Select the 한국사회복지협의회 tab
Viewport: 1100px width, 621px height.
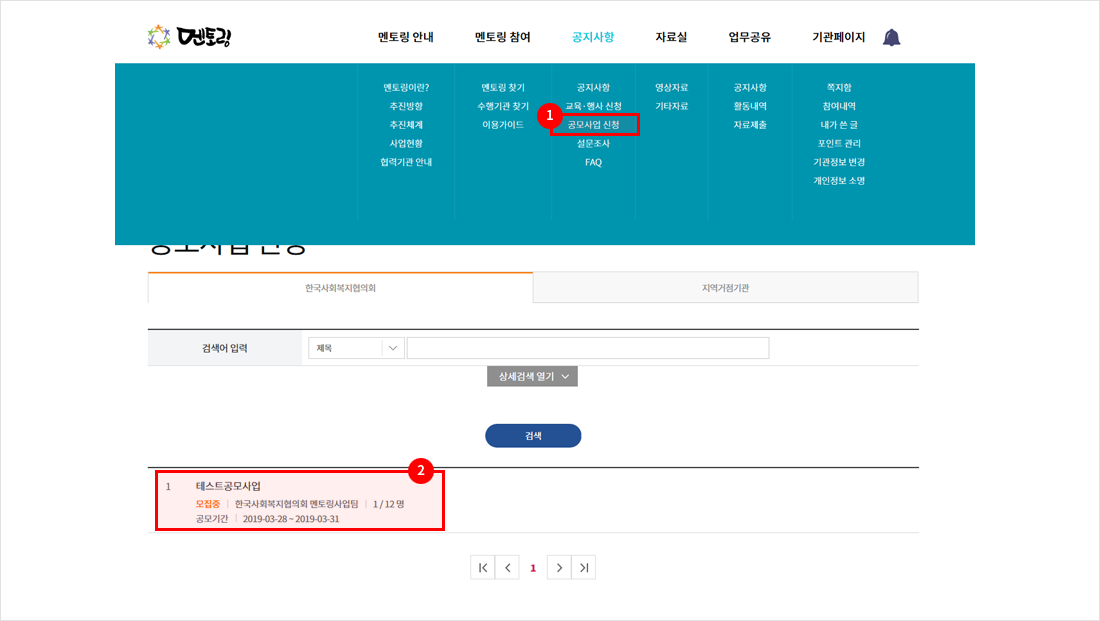(340, 288)
